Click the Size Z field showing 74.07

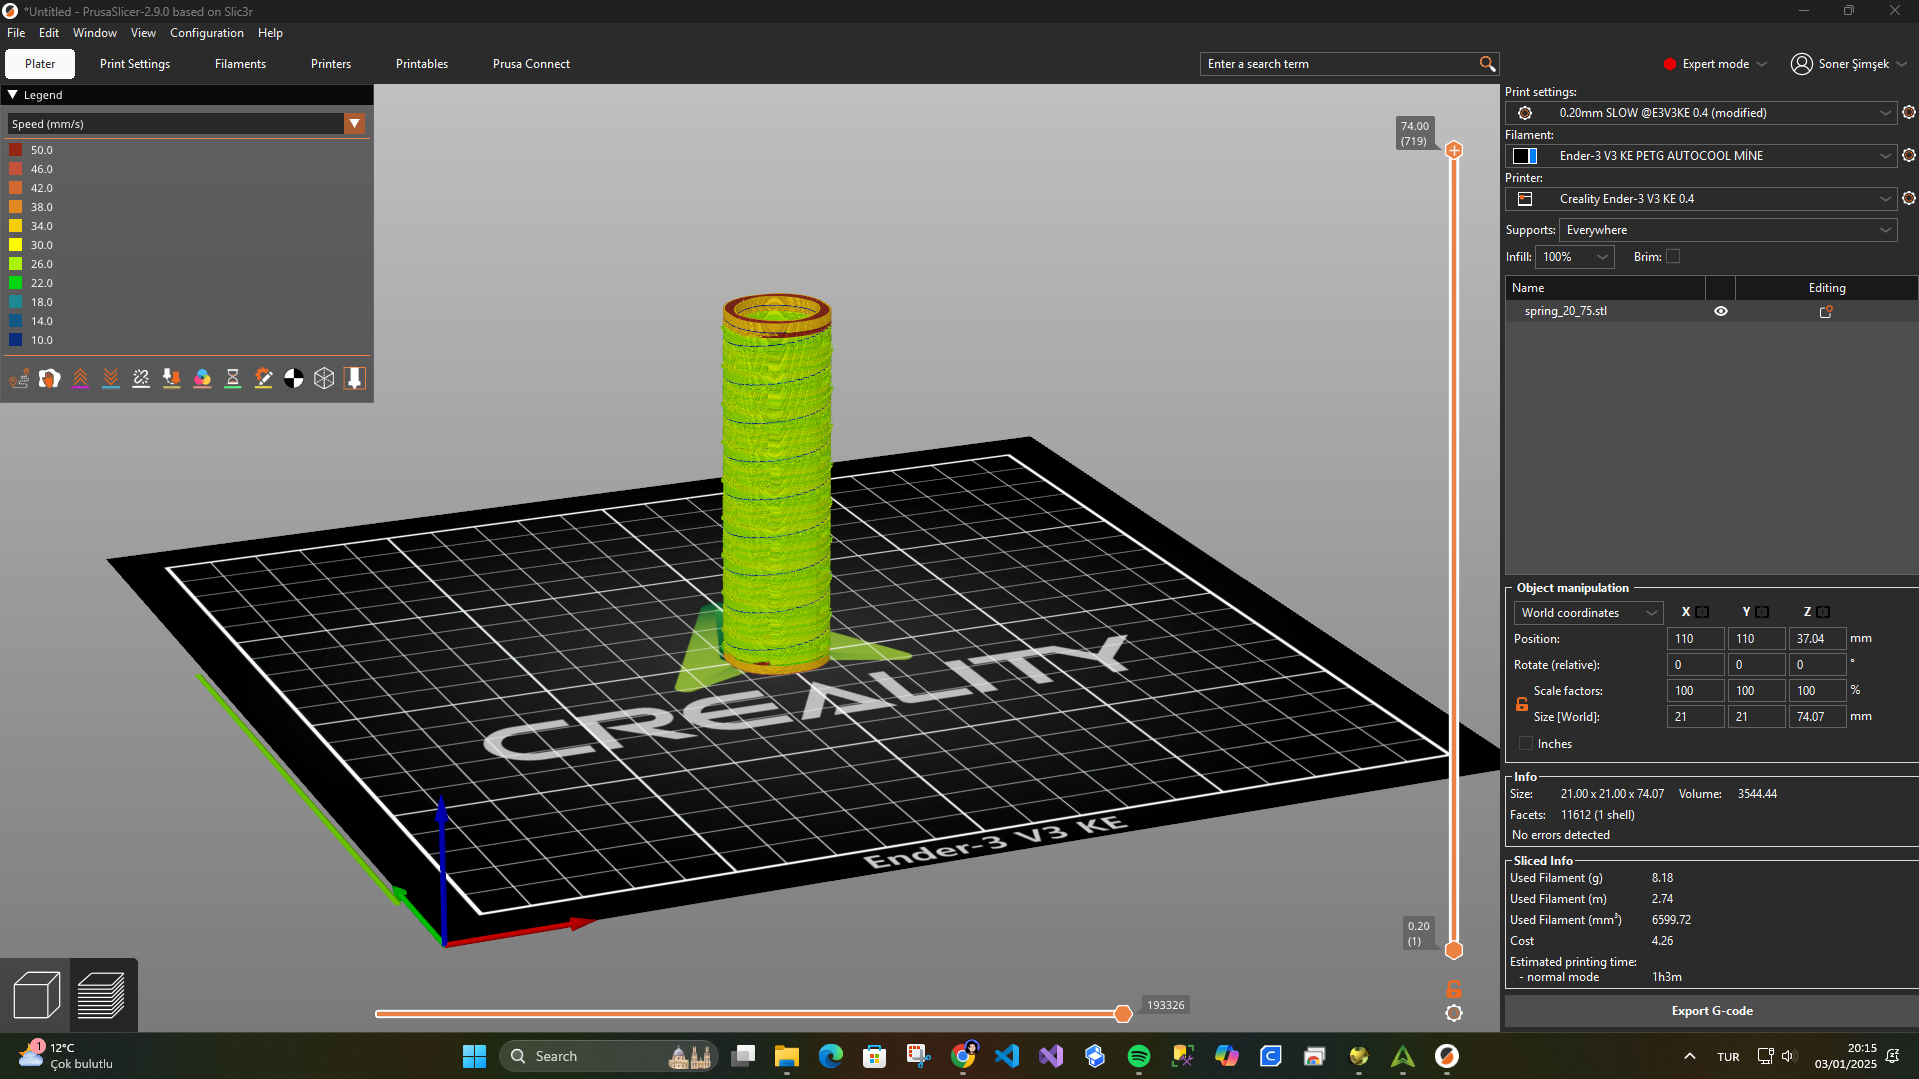[x=1816, y=717]
